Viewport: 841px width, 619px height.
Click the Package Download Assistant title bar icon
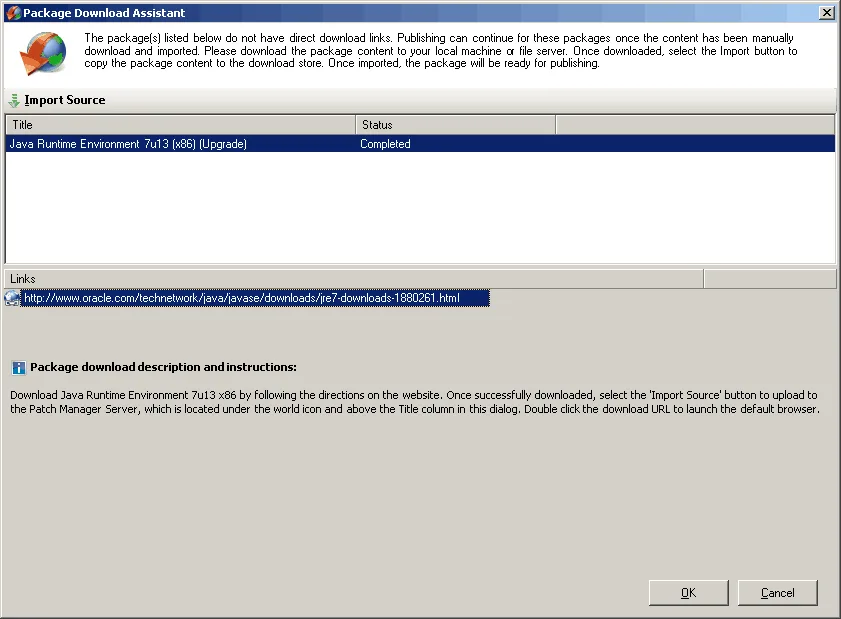tap(13, 13)
